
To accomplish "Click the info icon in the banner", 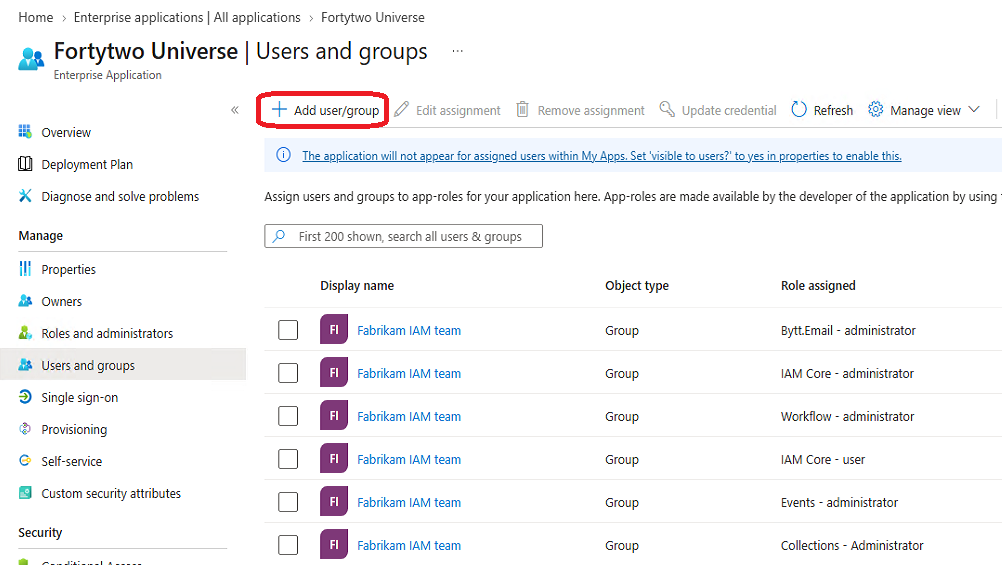I will (283, 155).
